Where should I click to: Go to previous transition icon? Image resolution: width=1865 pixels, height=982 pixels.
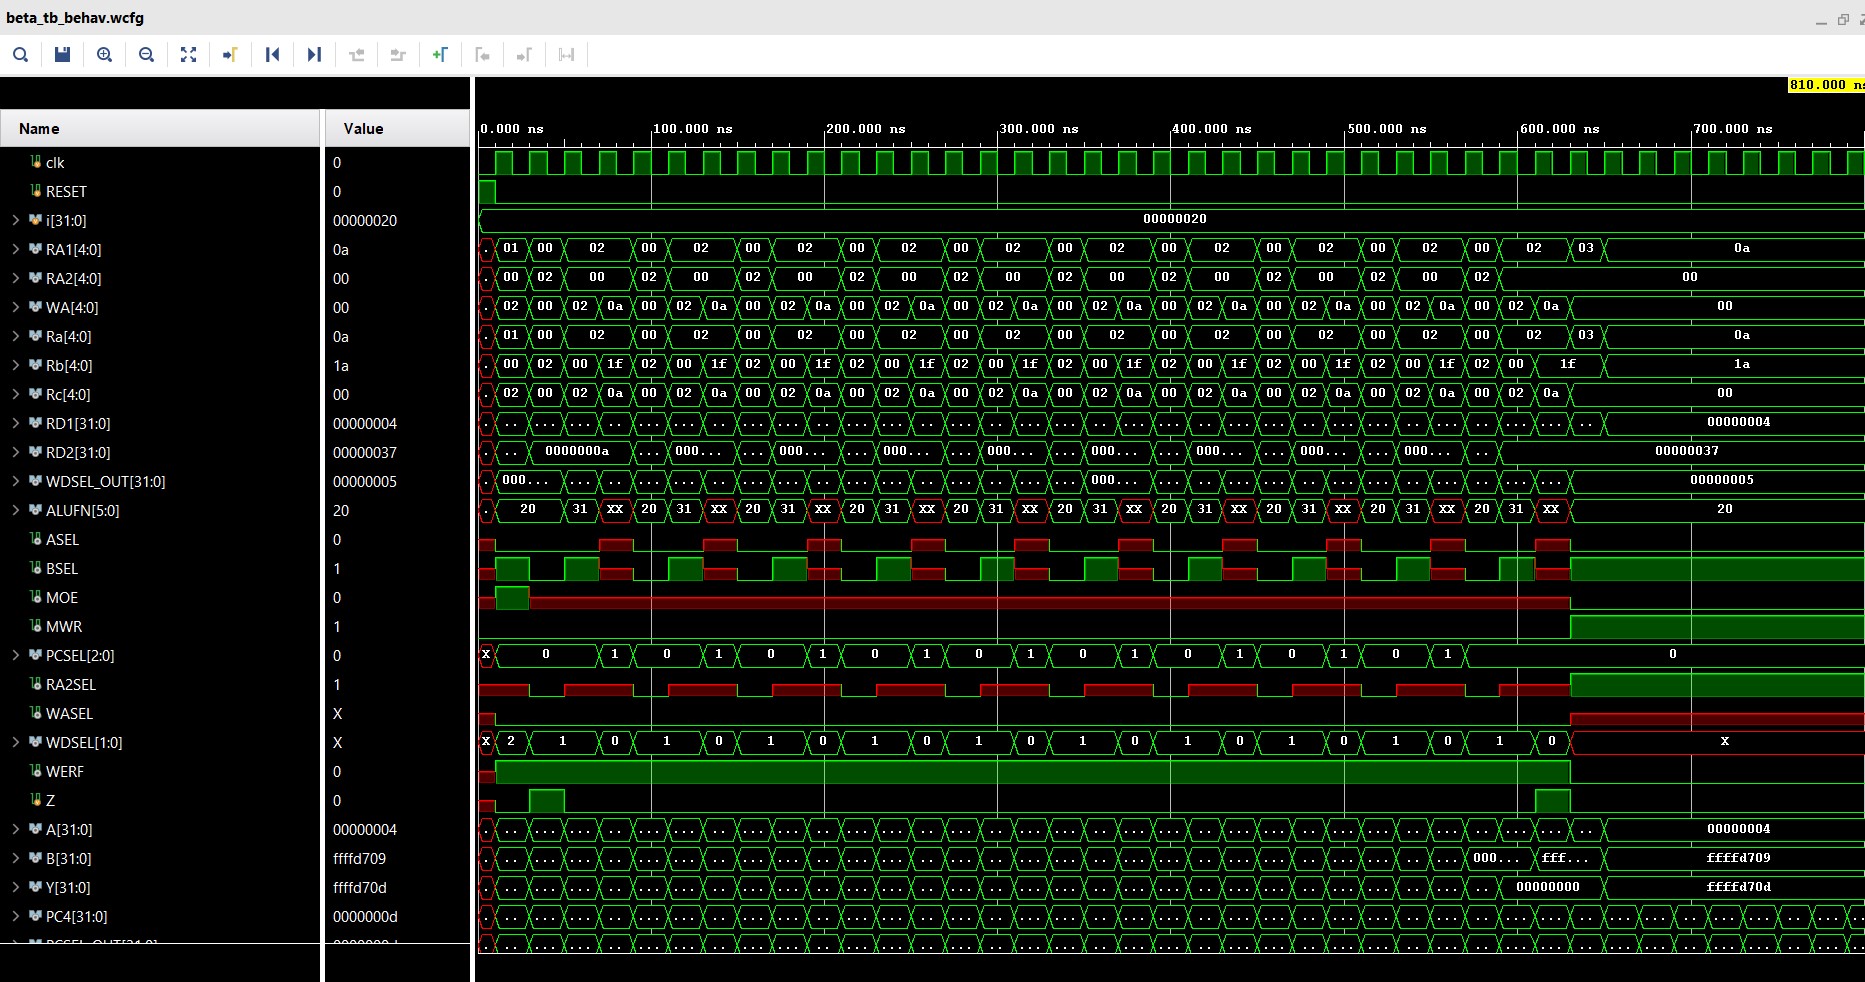pyautogui.click(x=356, y=55)
